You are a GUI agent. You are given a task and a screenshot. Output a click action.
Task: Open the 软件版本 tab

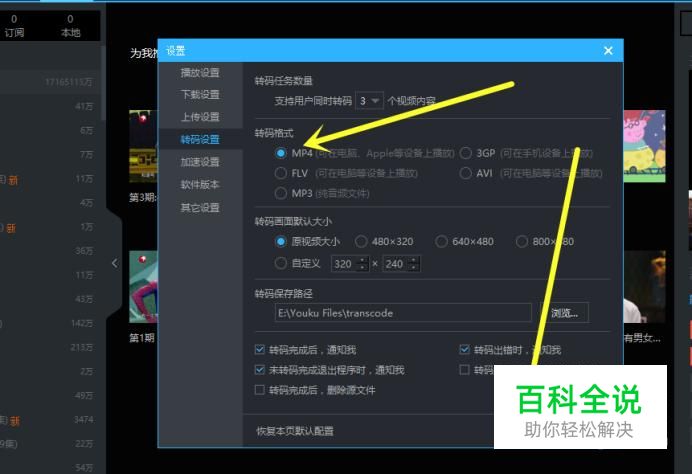[200, 184]
